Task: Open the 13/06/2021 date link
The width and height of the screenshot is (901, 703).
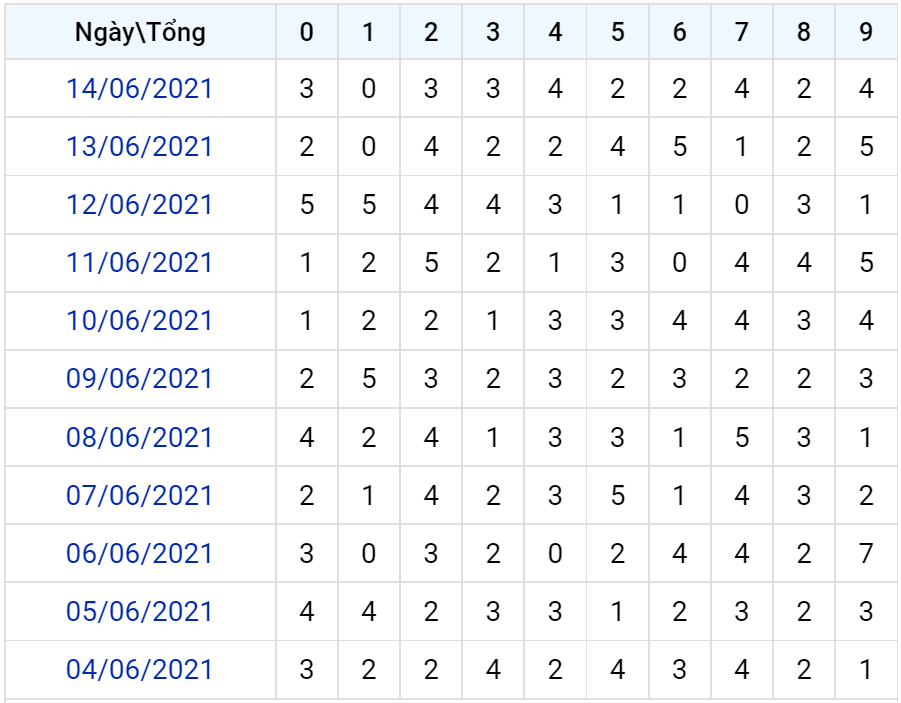Action: (x=140, y=147)
